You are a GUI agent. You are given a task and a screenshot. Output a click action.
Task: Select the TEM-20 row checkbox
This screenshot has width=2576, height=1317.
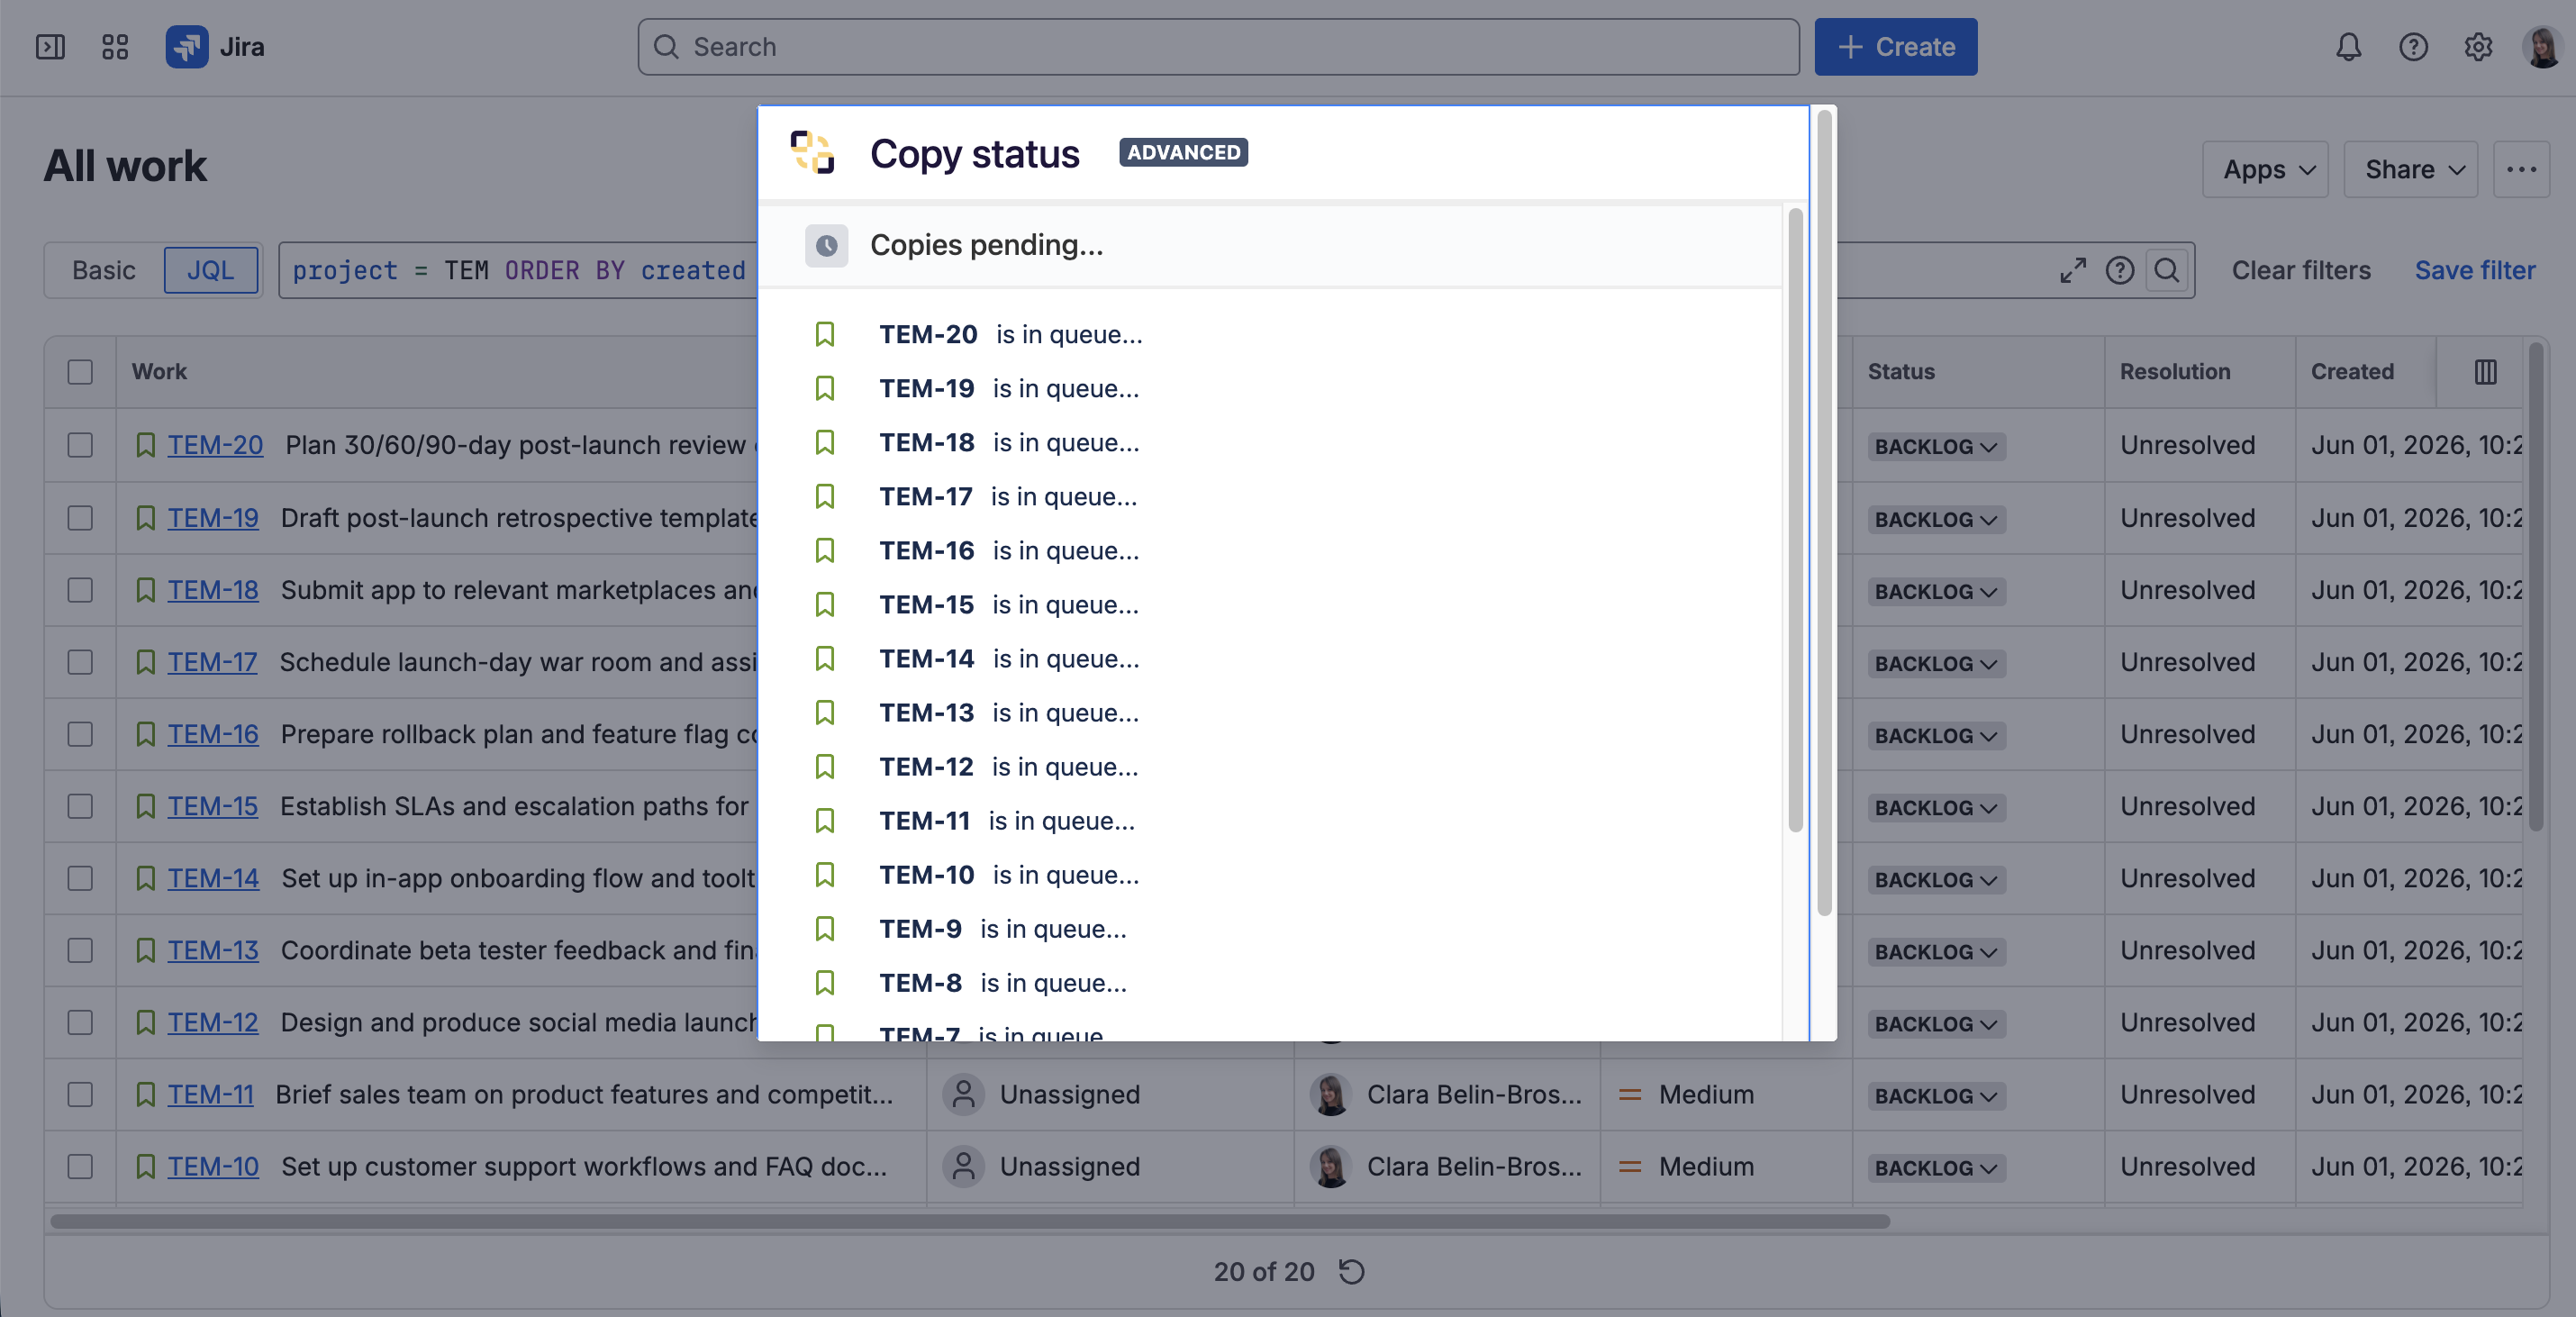pos(80,445)
